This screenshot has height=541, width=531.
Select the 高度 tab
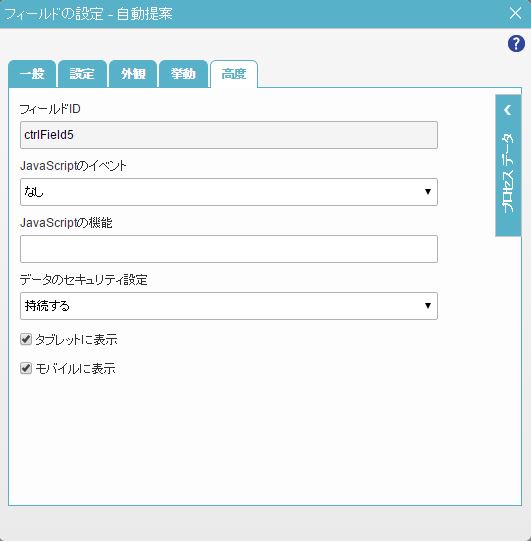234,74
